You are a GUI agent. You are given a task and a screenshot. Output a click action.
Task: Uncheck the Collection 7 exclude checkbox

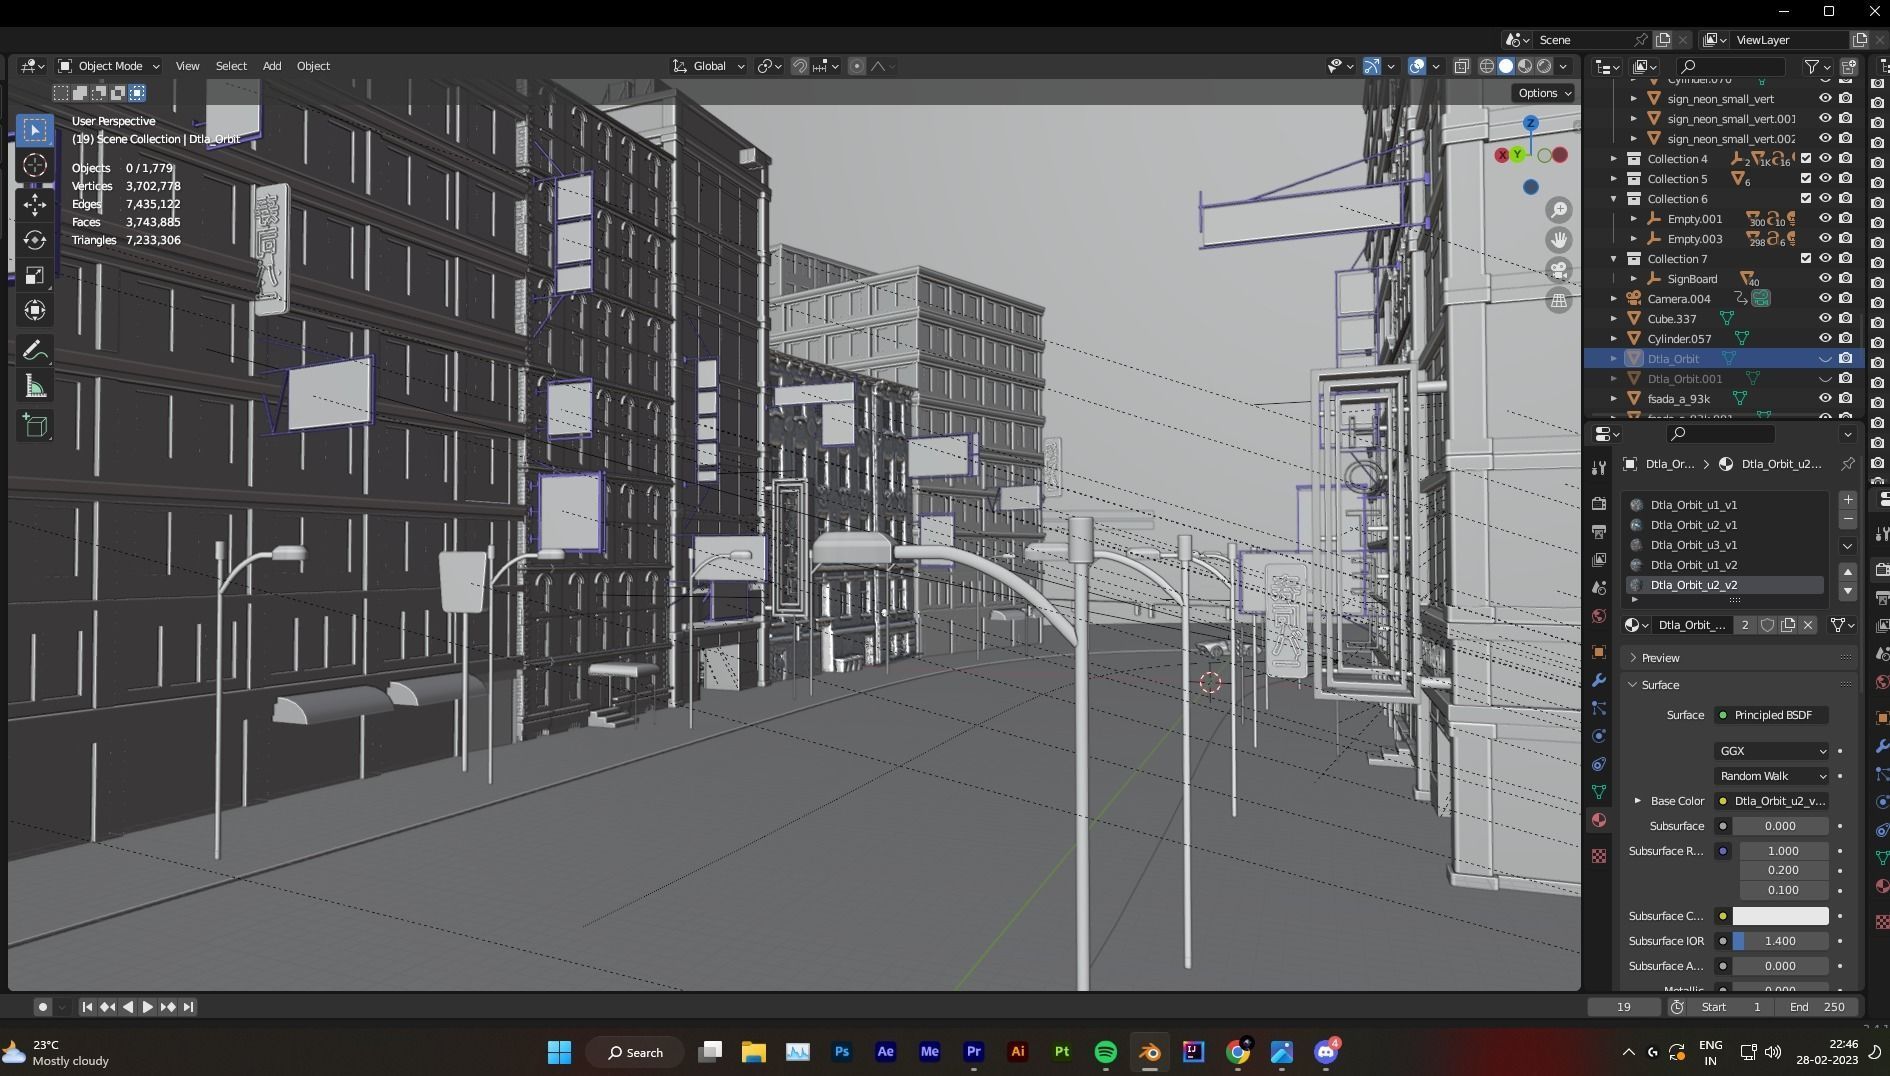tap(1806, 258)
